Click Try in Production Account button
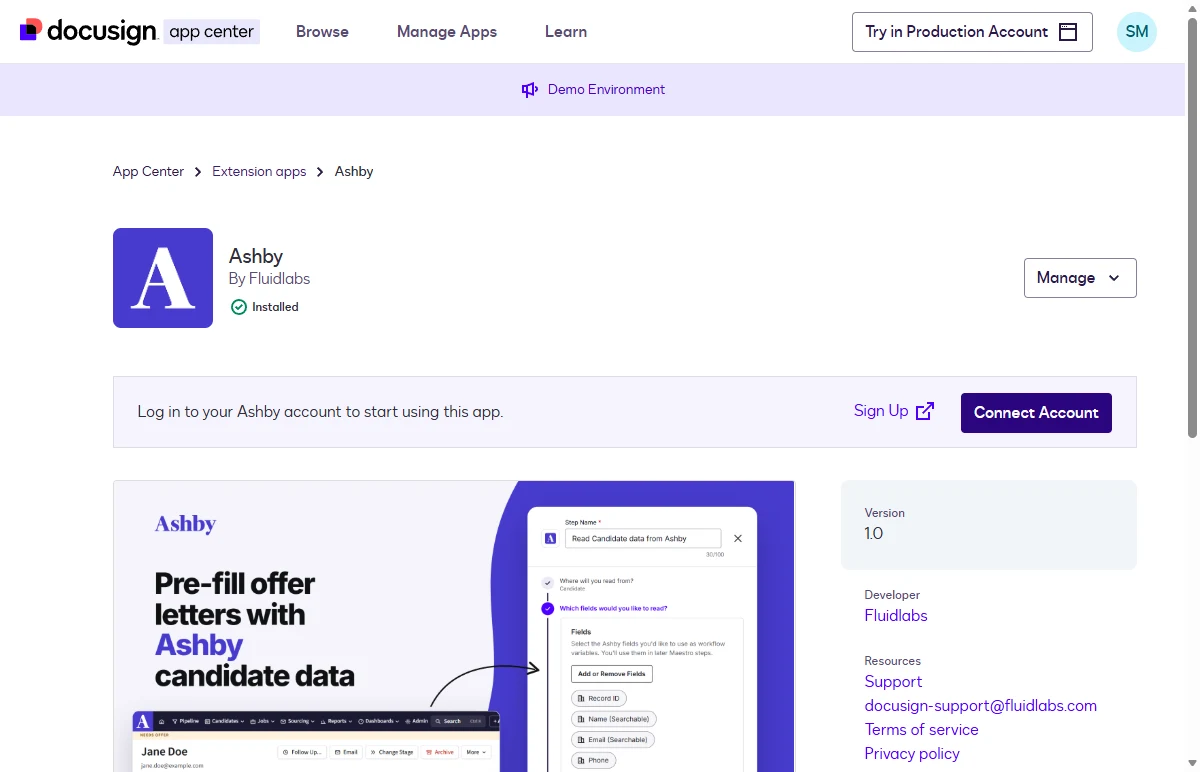The width and height of the screenshot is (1200, 772). point(972,32)
